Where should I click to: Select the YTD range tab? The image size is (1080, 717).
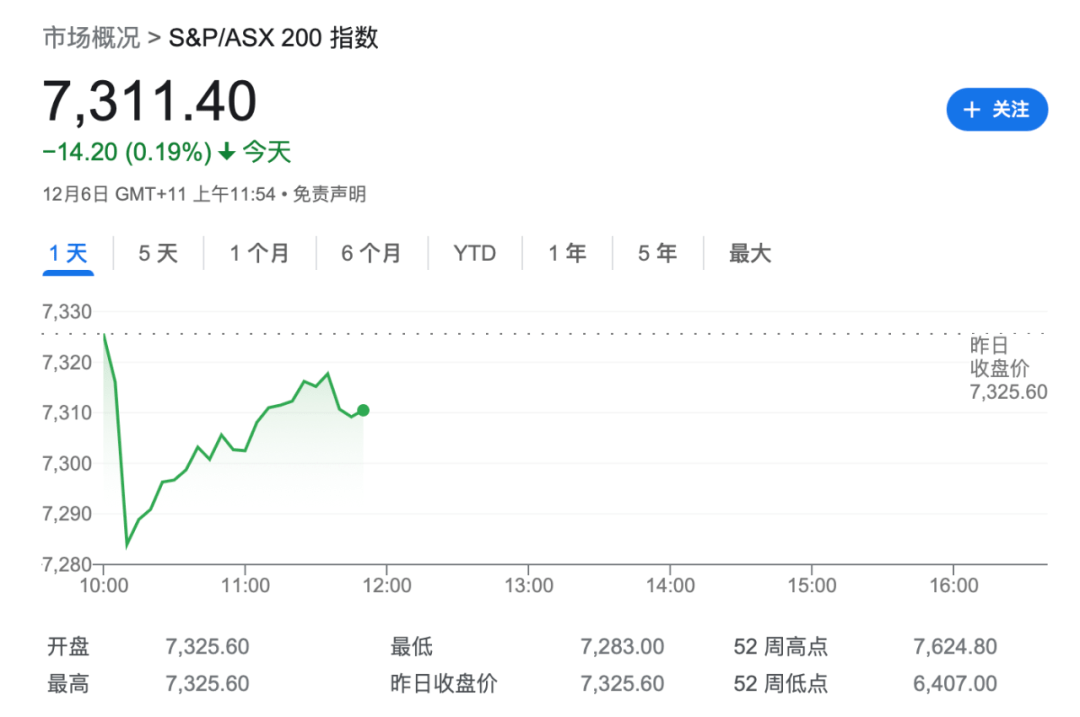tap(474, 254)
